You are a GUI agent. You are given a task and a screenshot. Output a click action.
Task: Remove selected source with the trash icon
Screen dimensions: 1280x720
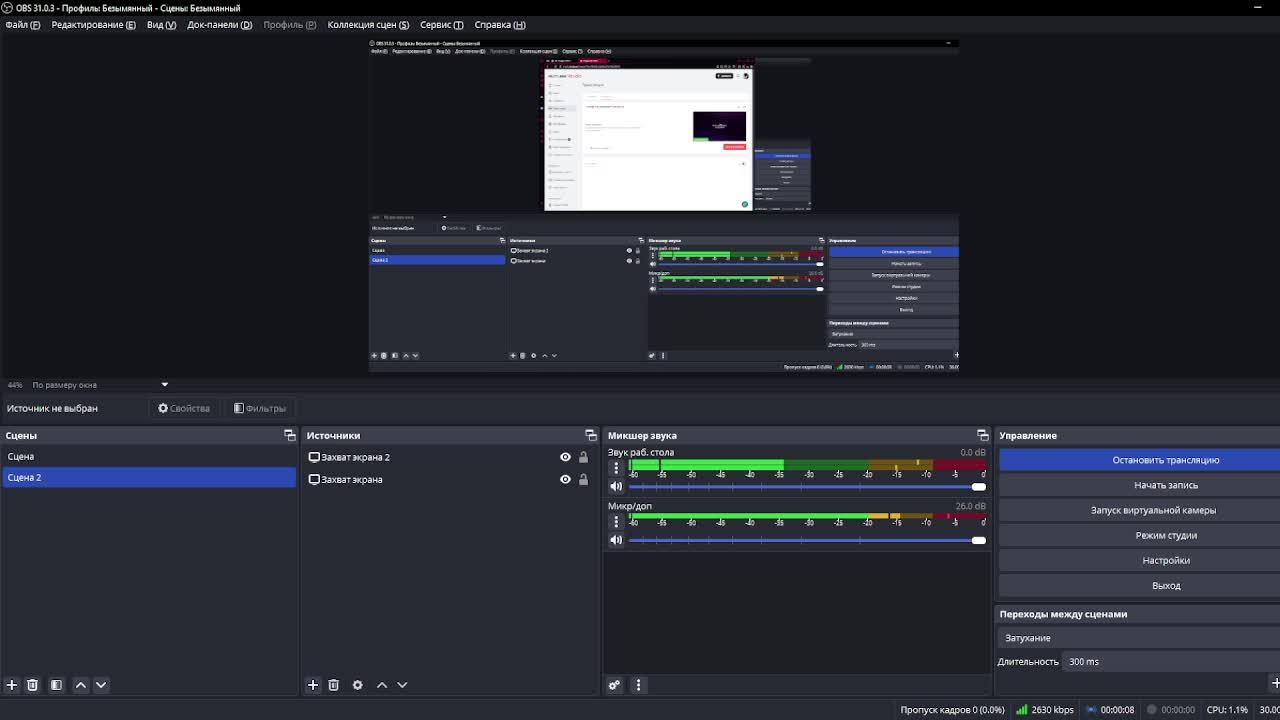click(334, 685)
